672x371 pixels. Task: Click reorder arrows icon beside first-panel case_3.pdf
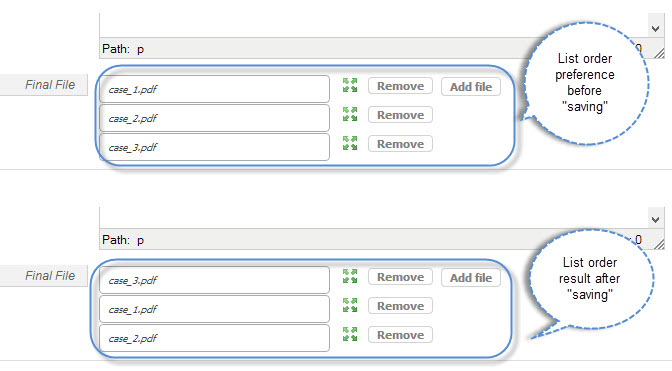pos(350,143)
